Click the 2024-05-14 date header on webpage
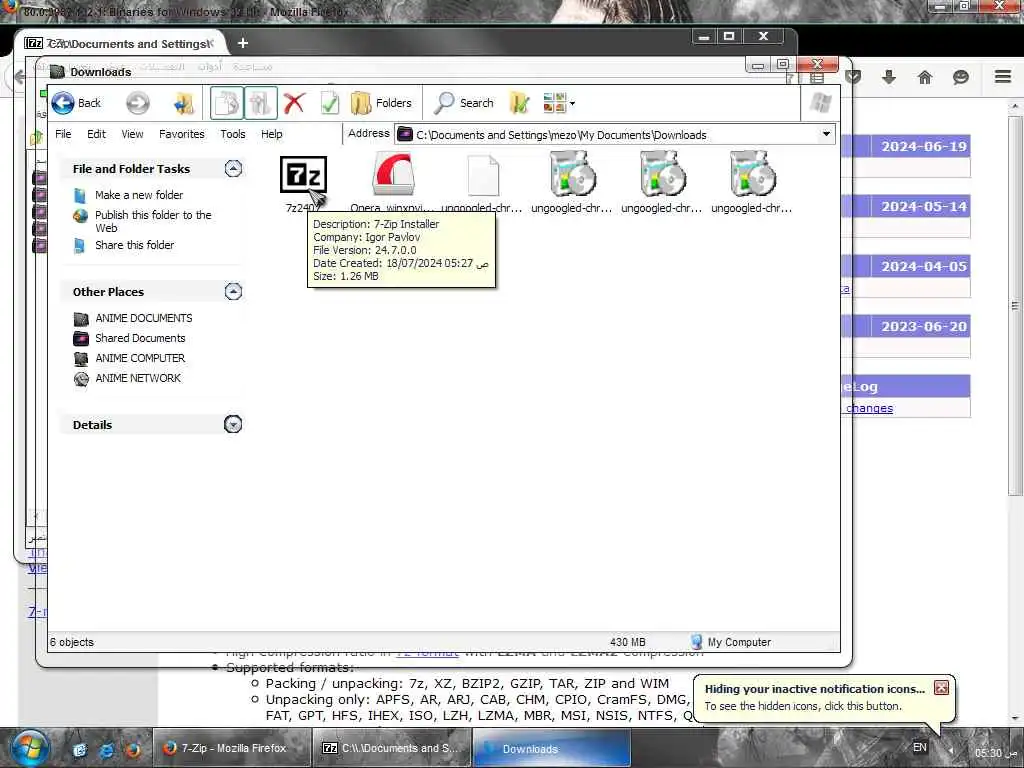Screen dimensions: 1024x768 (923, 206)
